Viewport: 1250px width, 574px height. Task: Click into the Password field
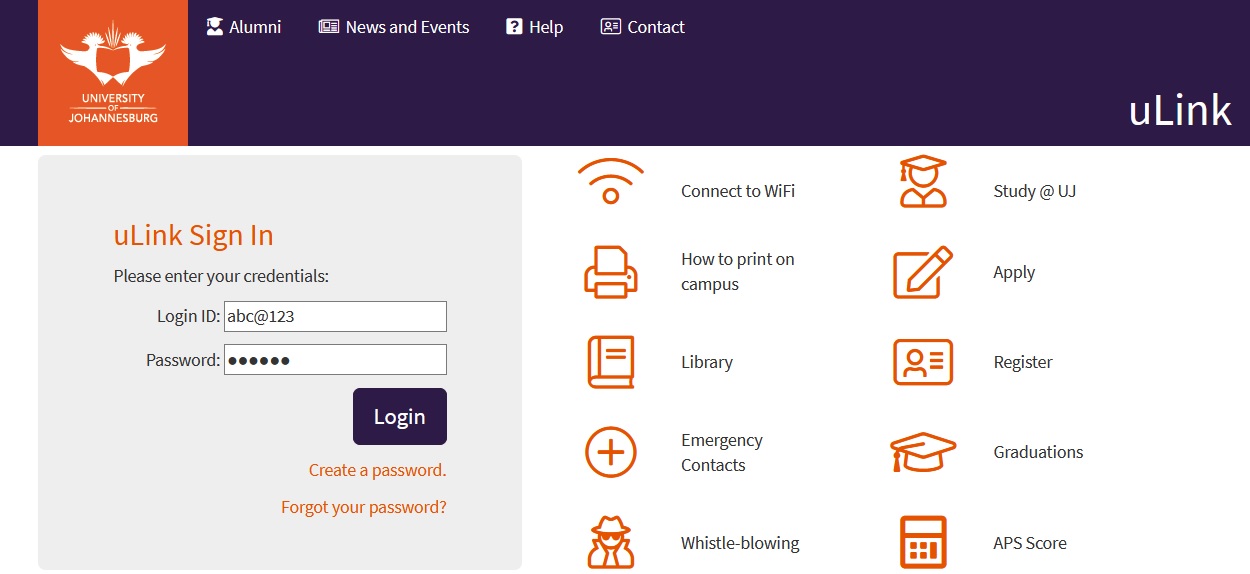335,360
